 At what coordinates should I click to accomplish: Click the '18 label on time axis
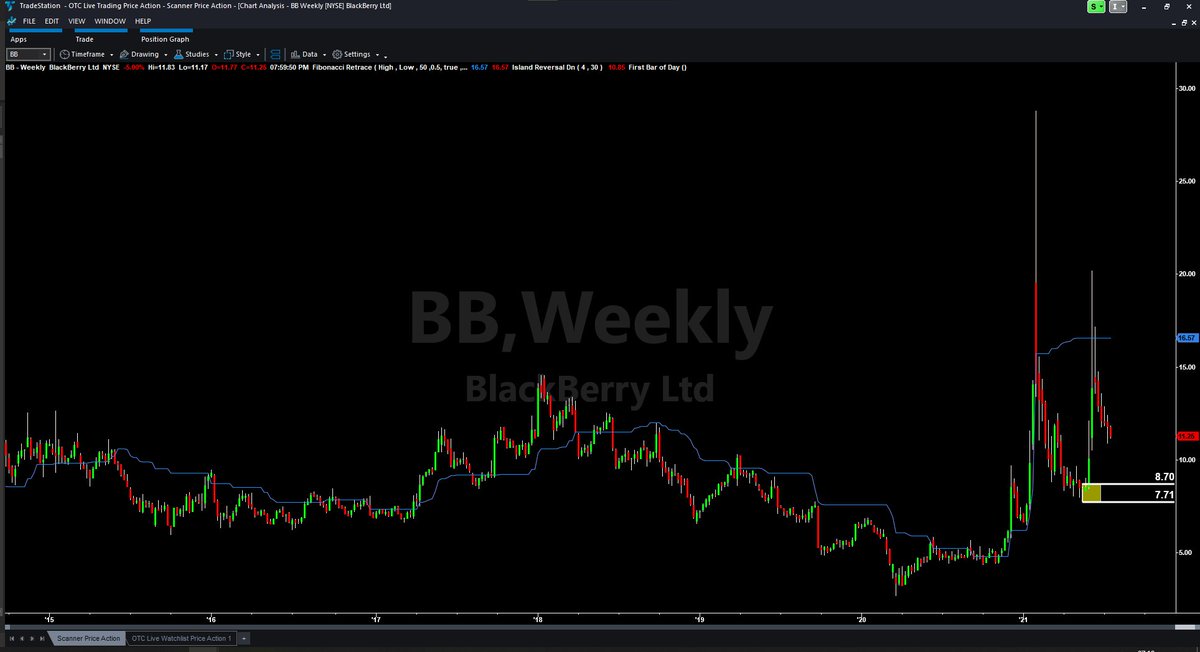pos(538,618)
